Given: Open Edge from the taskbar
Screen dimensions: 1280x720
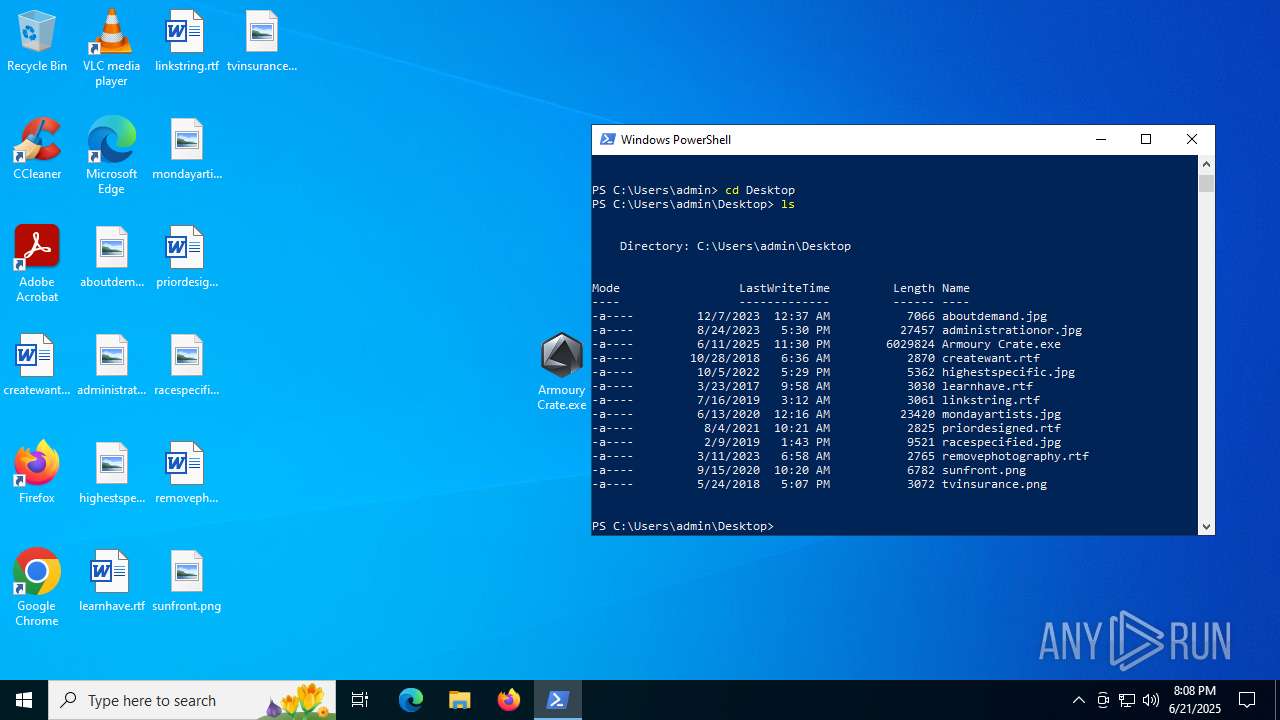Looking at the screenshot, I should click(411, 700).
